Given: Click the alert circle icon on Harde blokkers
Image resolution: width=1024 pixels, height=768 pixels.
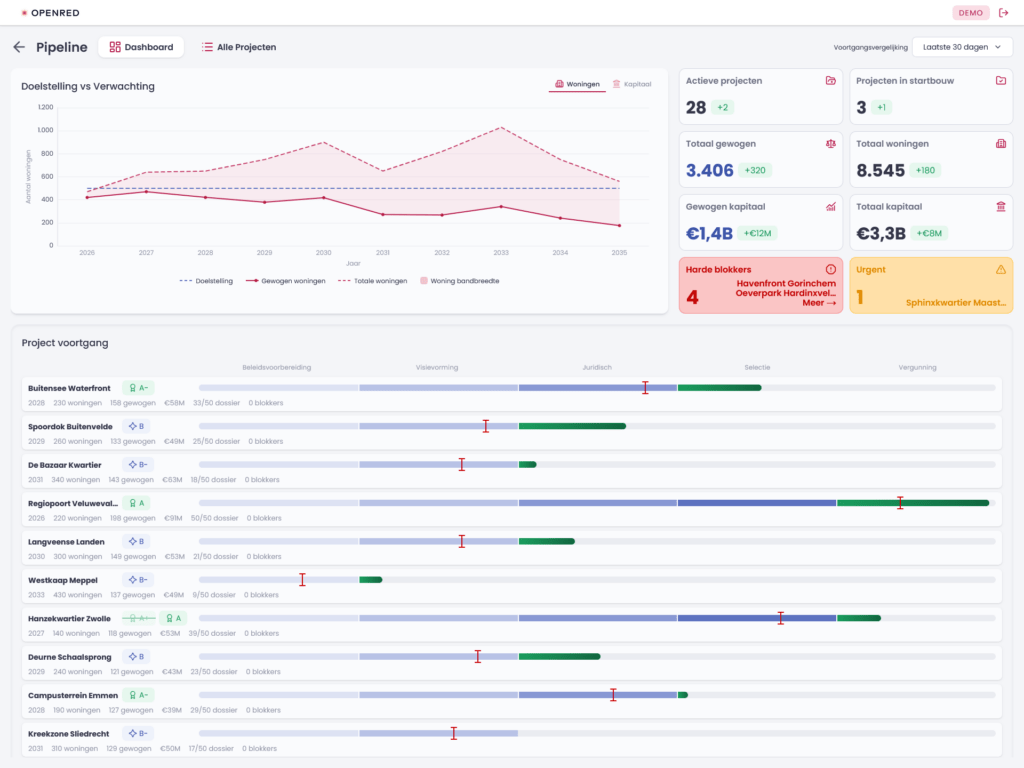Looking at the screenshot, I should point(831,269).
